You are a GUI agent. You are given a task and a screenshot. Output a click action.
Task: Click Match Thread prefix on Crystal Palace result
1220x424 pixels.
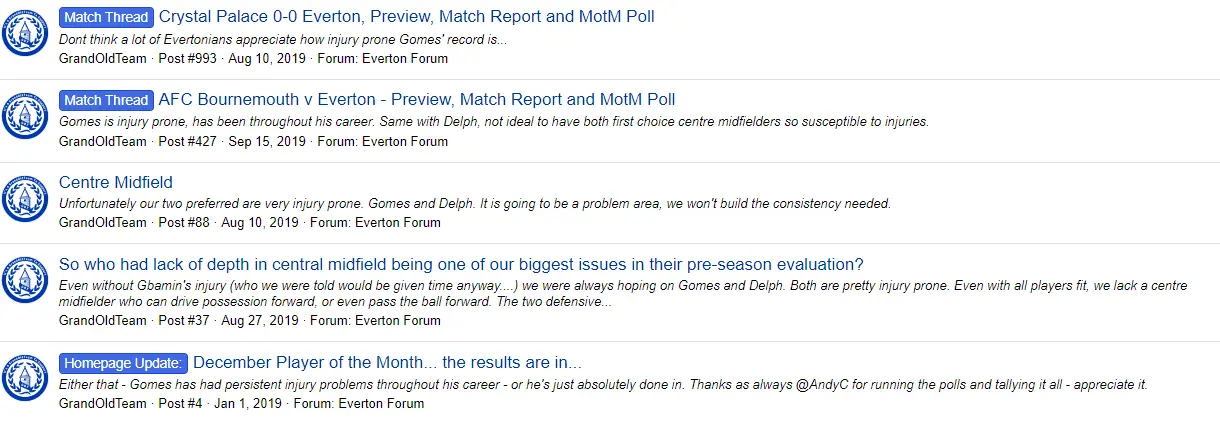coord(106,17)
